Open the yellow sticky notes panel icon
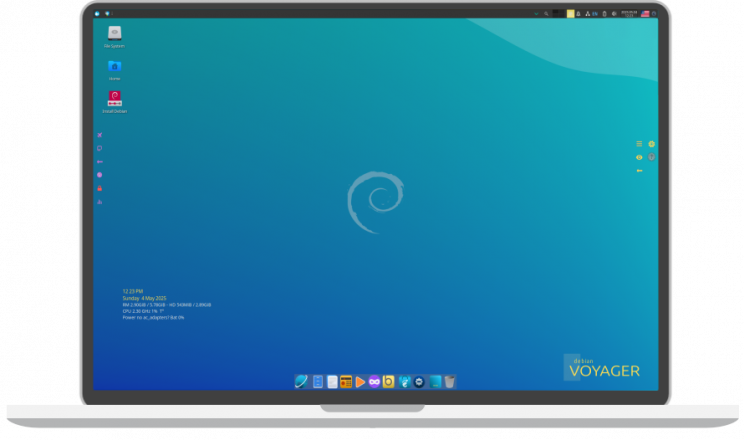This screenshot has height=440, width=744. (x=570, y=14)
